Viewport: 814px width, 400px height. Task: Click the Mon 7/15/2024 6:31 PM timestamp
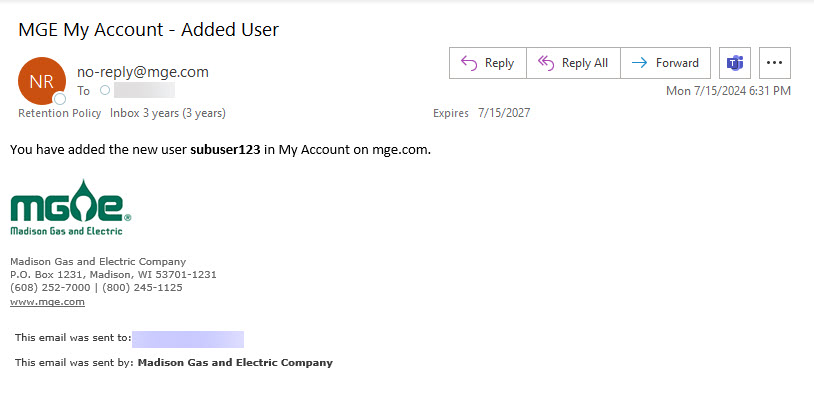pos(728,91)
